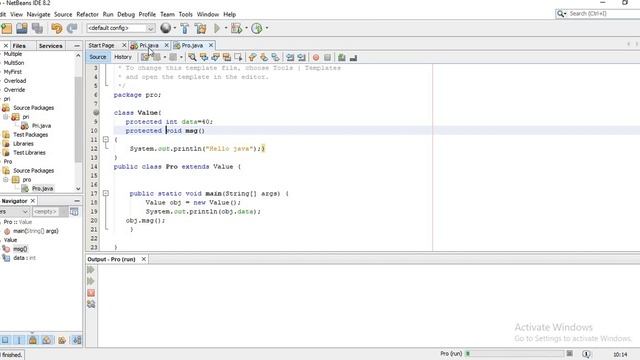Click the Previous Bookmark editor icon

pos(252,58)
